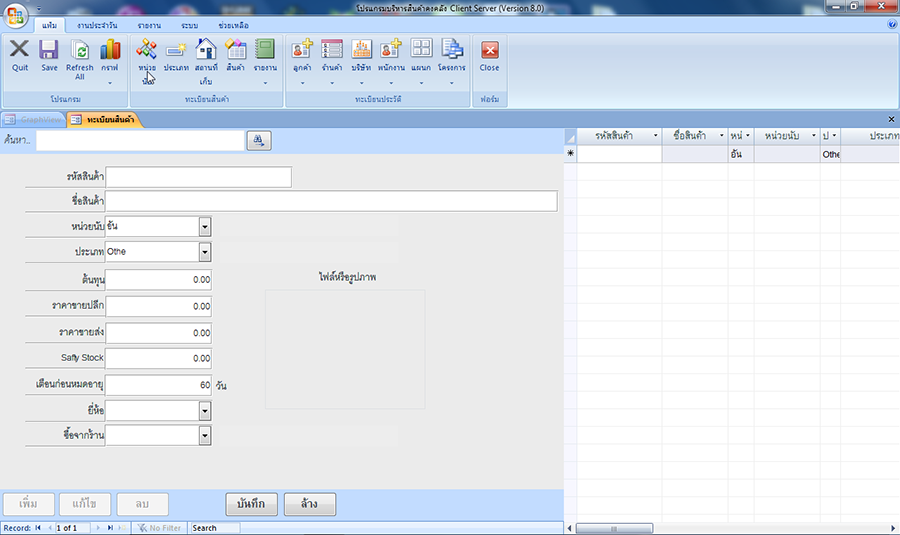Open the ประเภท Othe combo box

coord(204,252)
